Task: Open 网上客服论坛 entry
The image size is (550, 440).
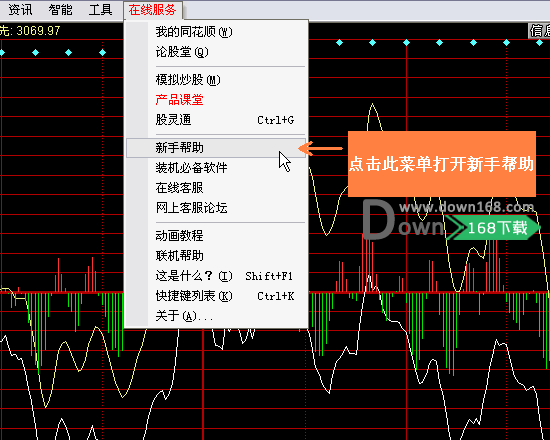Action: (x=216, y=208)
